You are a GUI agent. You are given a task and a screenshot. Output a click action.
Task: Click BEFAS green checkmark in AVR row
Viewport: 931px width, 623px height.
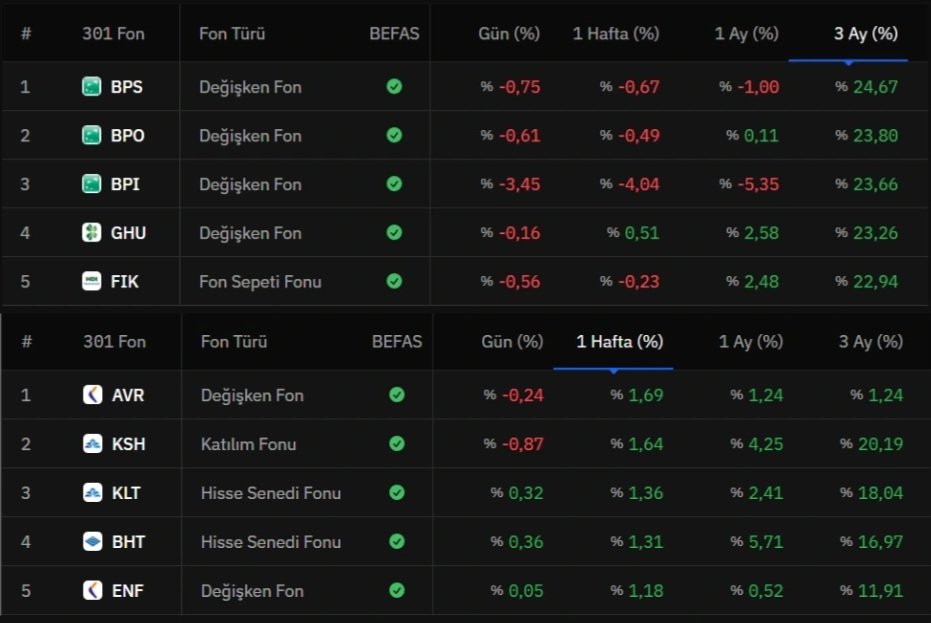tap(397, 394)
